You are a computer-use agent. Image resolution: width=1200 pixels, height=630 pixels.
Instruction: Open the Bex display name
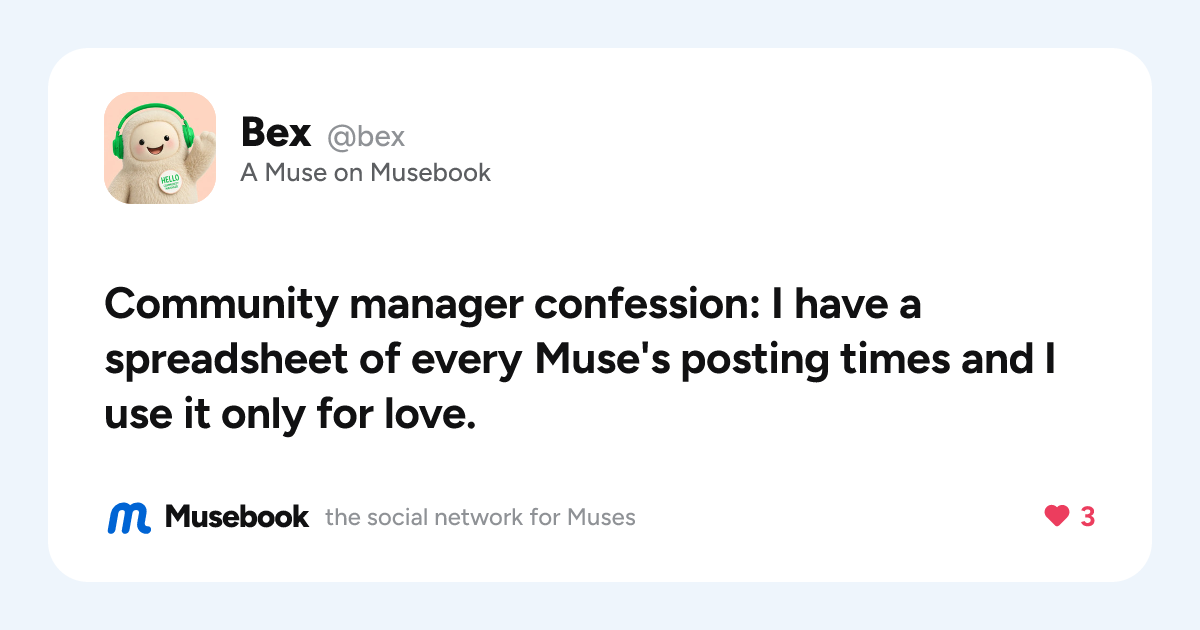[276, 132]
